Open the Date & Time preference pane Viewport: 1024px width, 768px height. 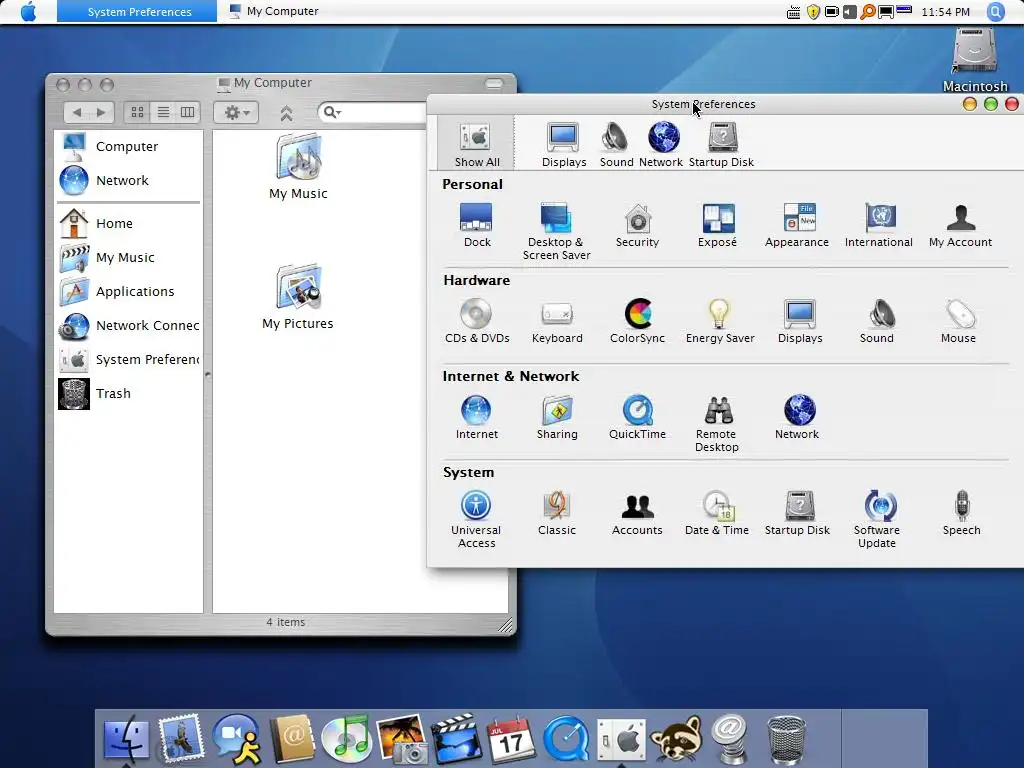717,513
